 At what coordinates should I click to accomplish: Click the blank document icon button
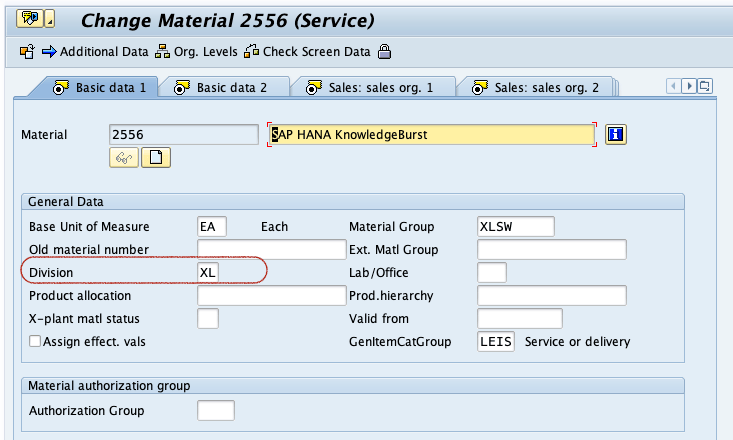pos(156,158)
